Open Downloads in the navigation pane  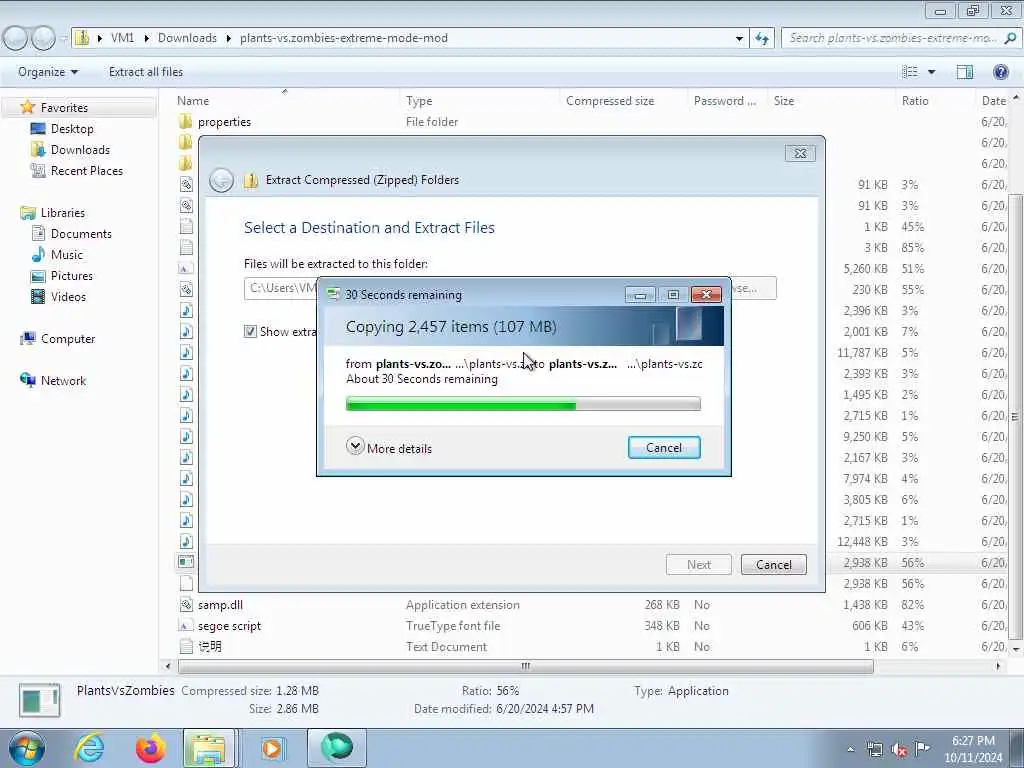[x=80, y=150]
